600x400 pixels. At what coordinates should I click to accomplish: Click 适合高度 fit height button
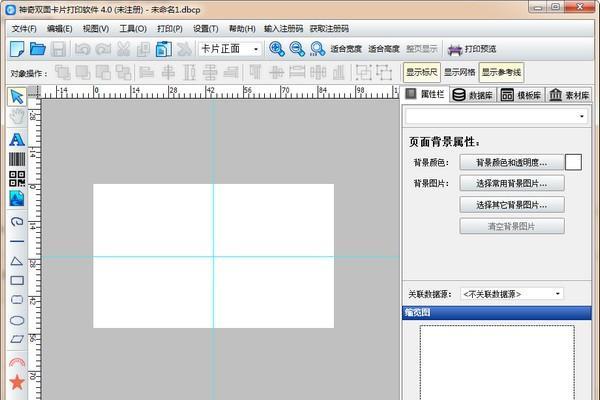pos(384,49)
